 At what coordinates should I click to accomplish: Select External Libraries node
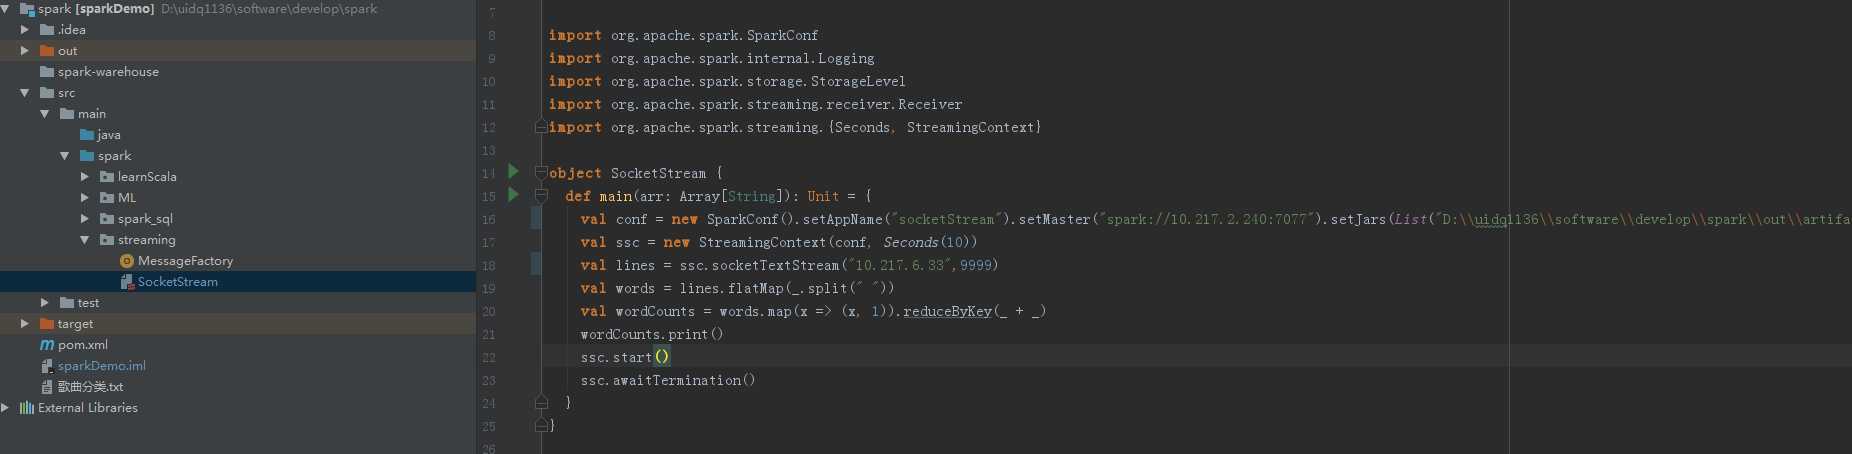[87, 408]
